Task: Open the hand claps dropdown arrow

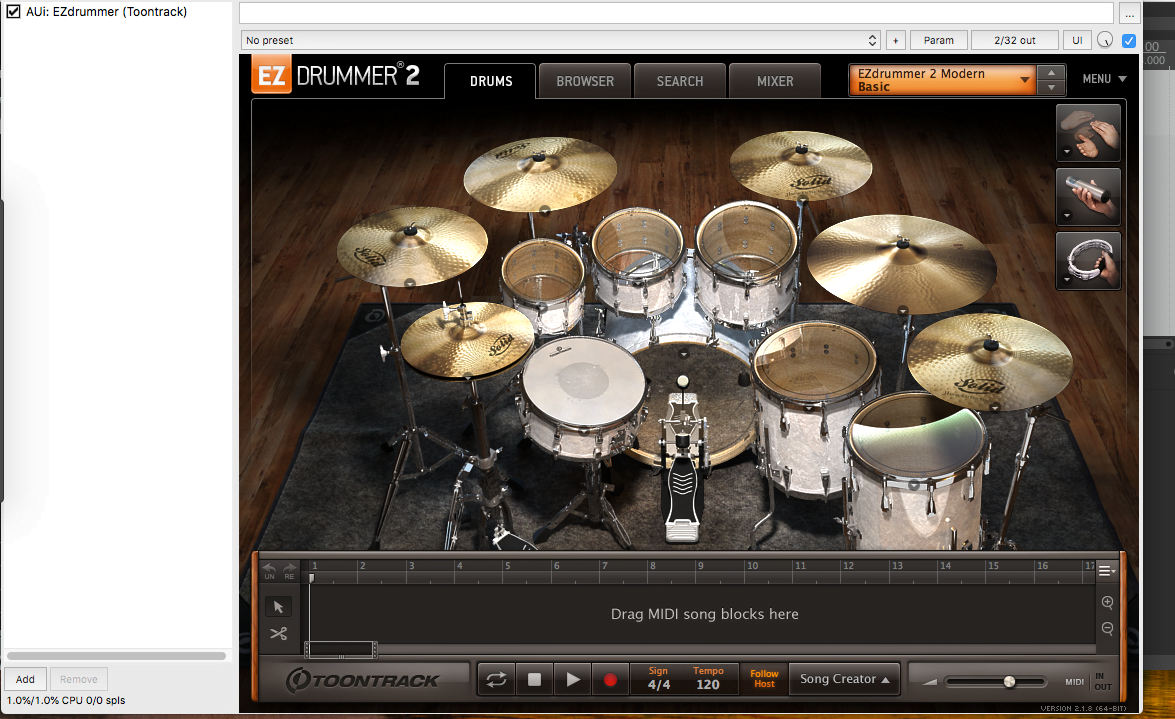Action: tap(1067, 152)
